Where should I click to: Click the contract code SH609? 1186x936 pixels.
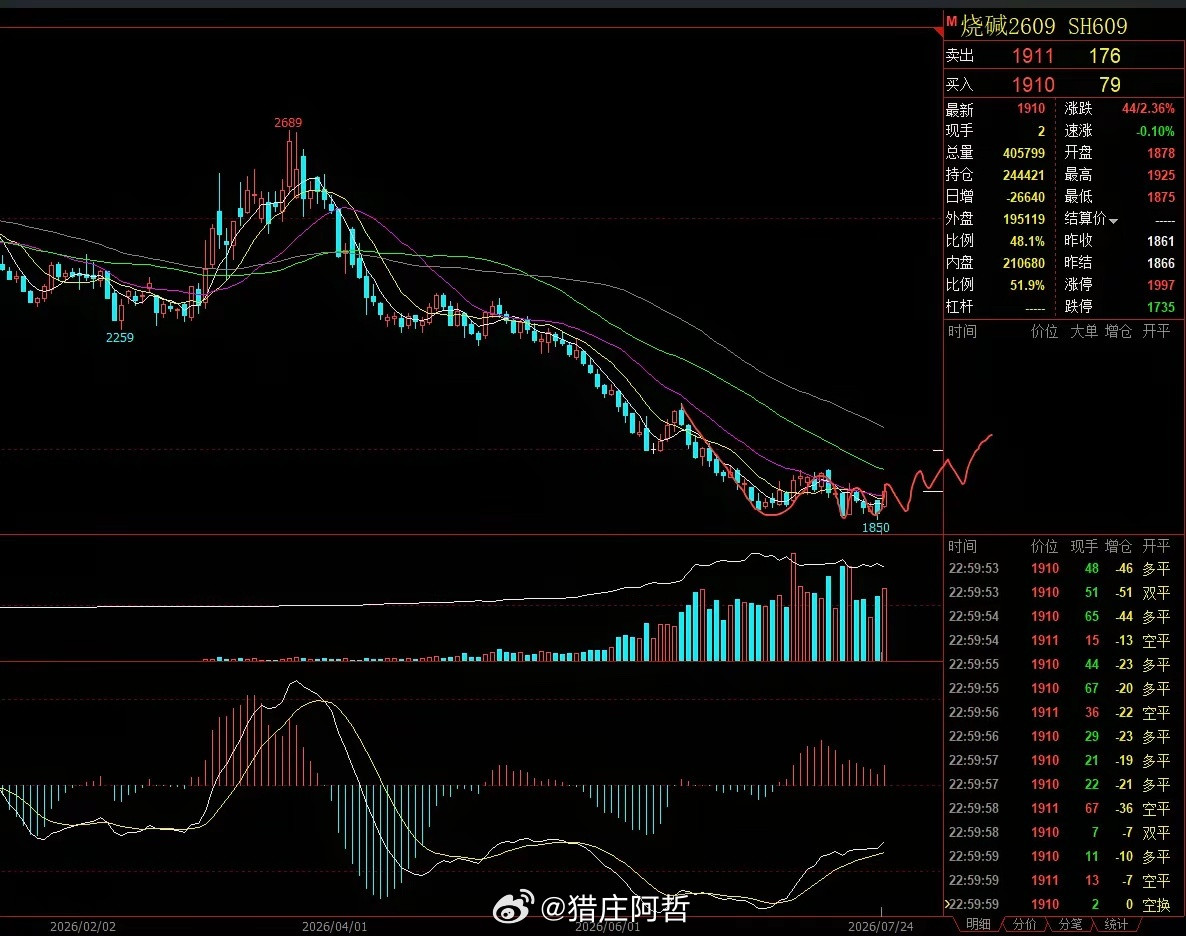click(1098, 26)
